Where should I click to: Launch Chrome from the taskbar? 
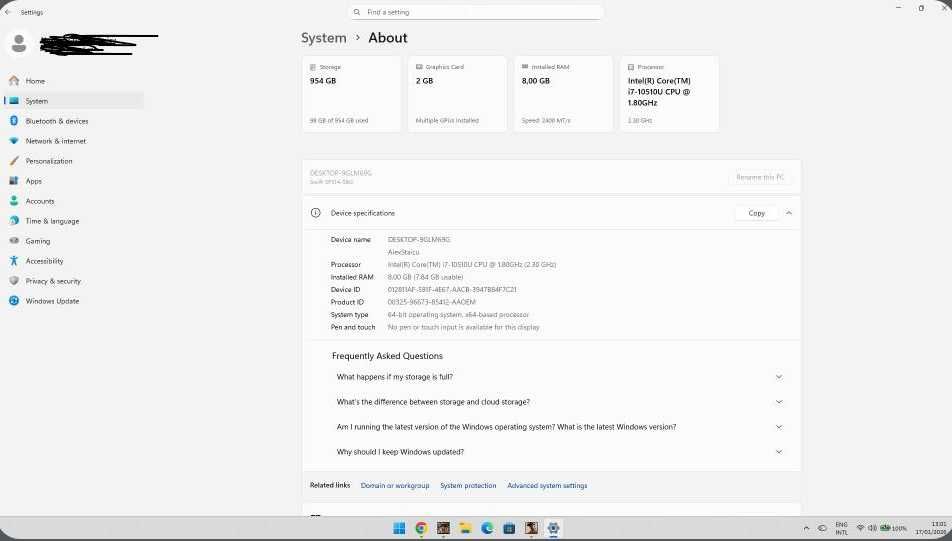(x=421, y=528)
